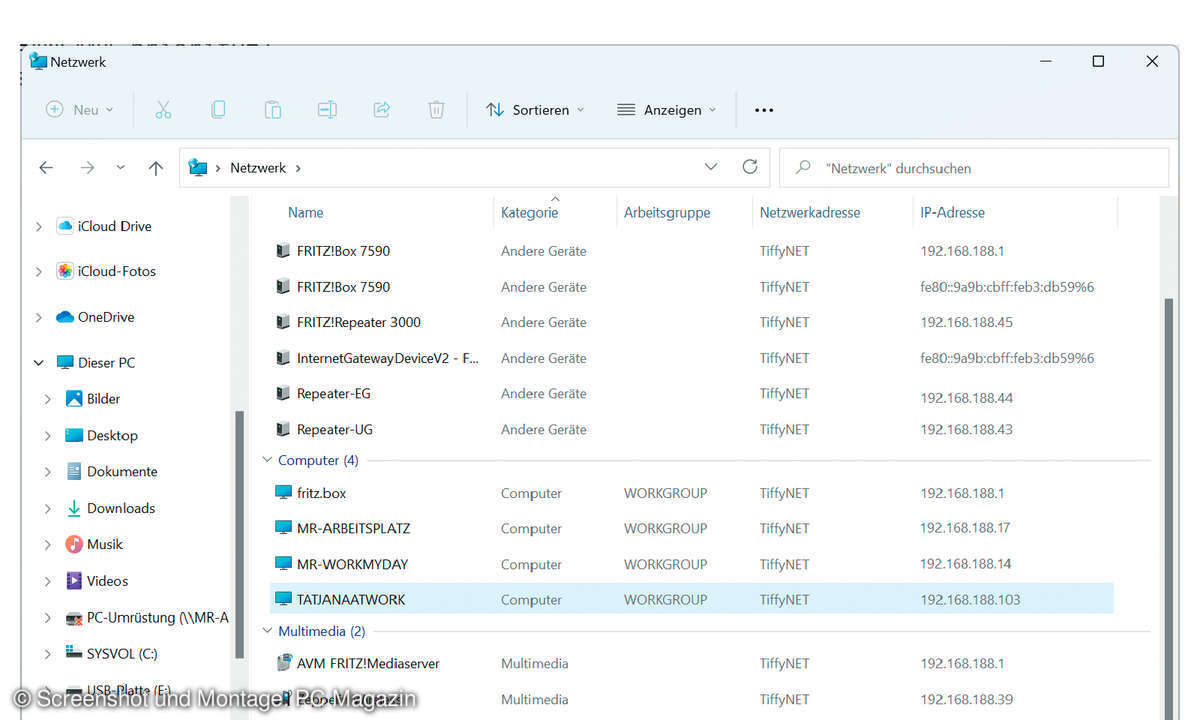Click the Videos icon in sidebar
The height and width of the screenshot is (720, 1200).
(74, 580)
